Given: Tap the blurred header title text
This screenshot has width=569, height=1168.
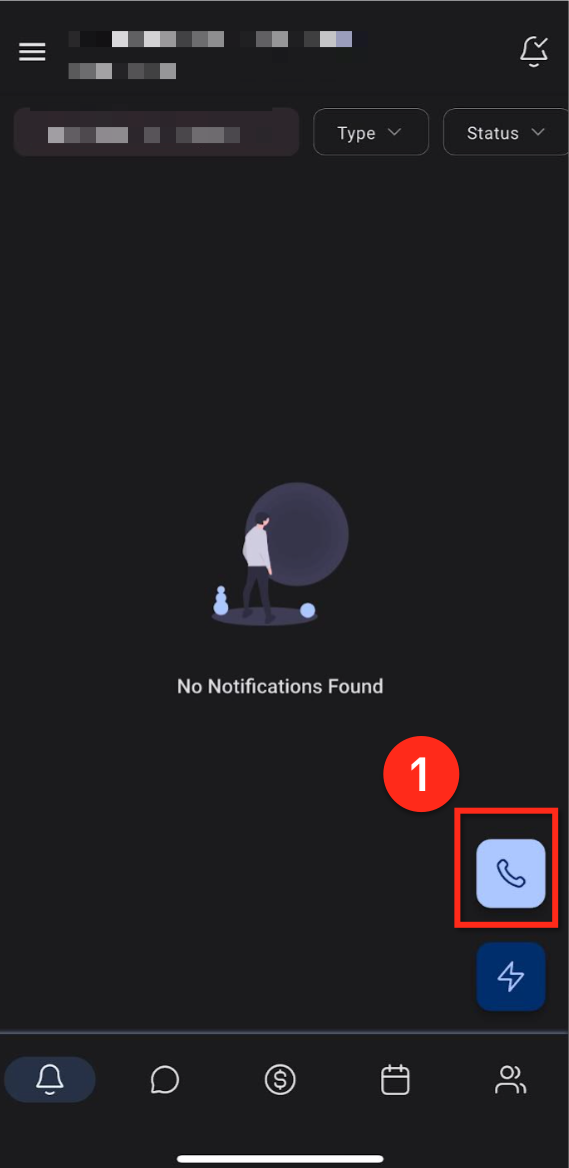Looking at the screenshot, I should point(209,39).
